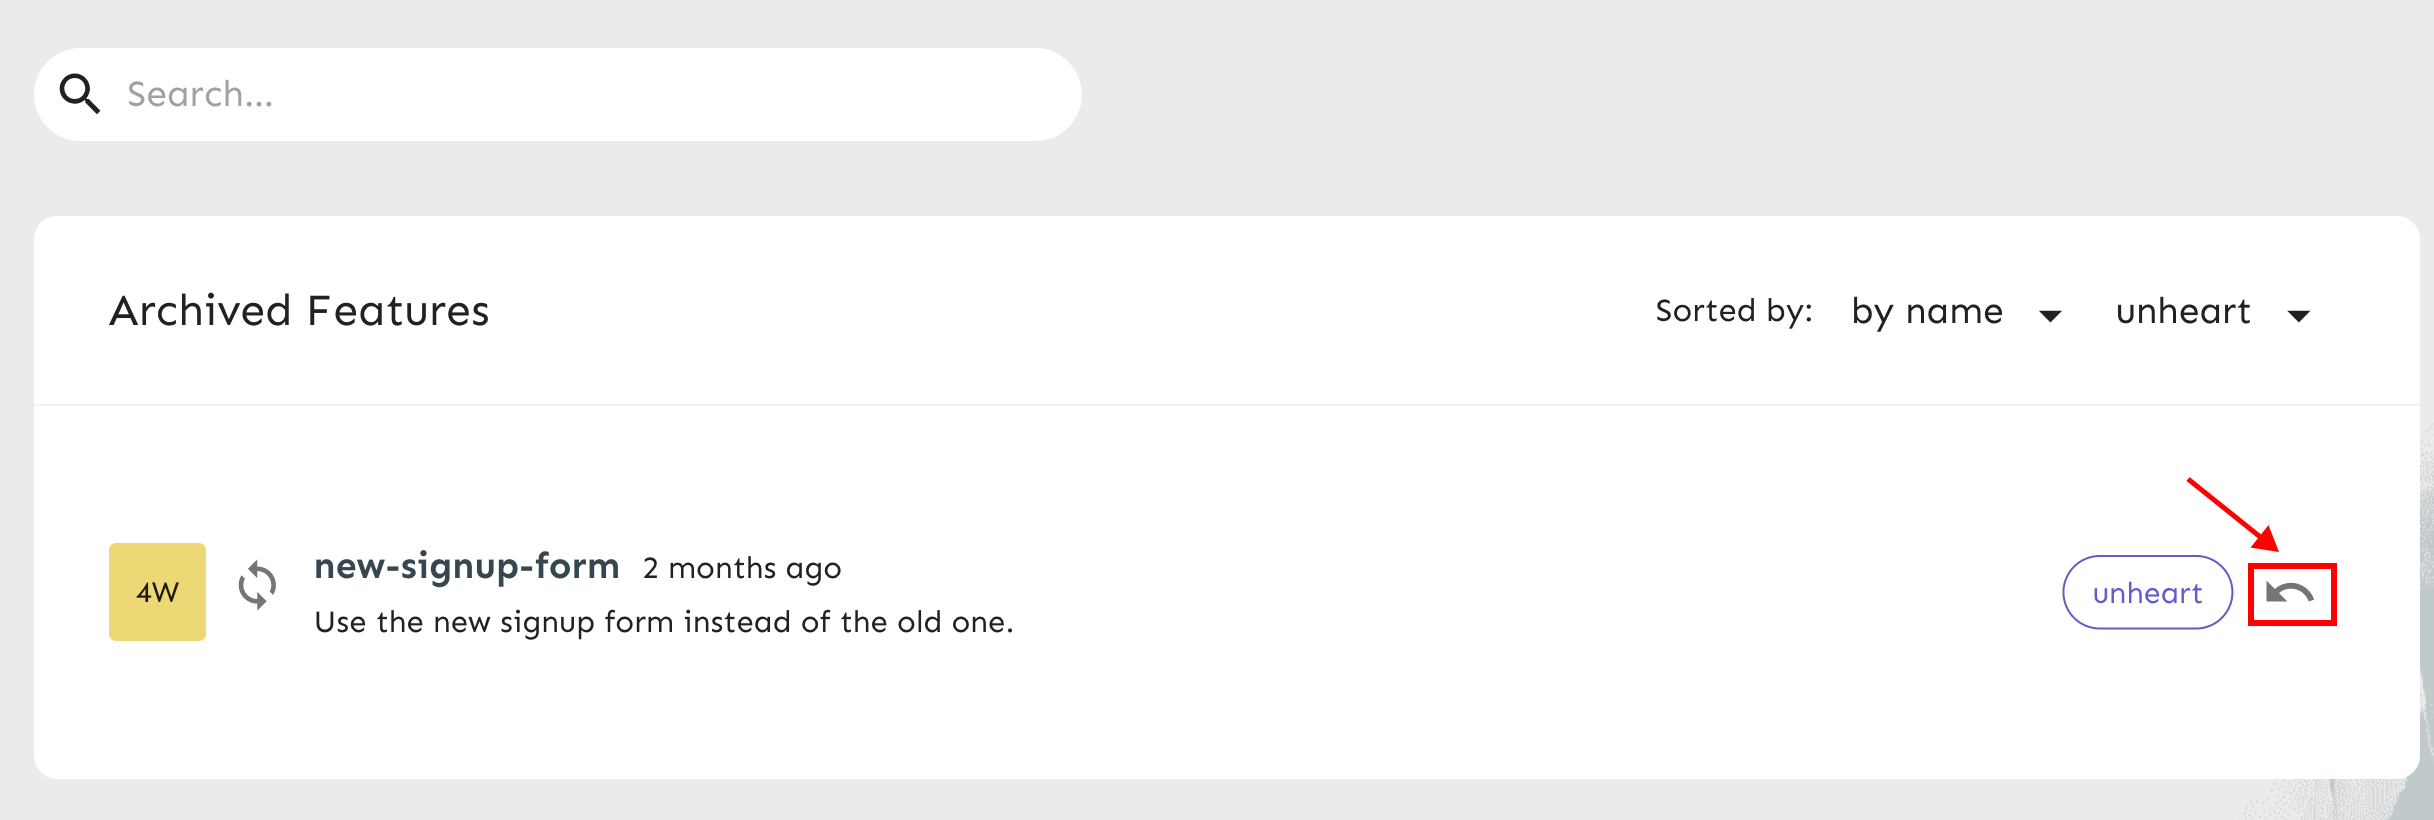Focus the Search... input field
The height and width of the screenshot is (820, 2434).
[x=580, y=94]
